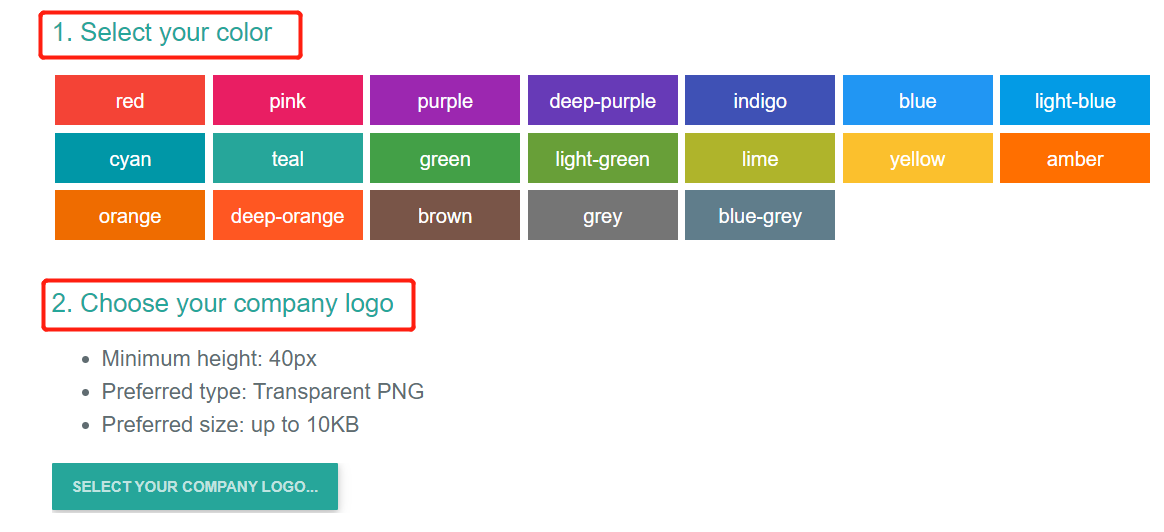
Task: Choose the teal color swatch
Action: point(288,158)
